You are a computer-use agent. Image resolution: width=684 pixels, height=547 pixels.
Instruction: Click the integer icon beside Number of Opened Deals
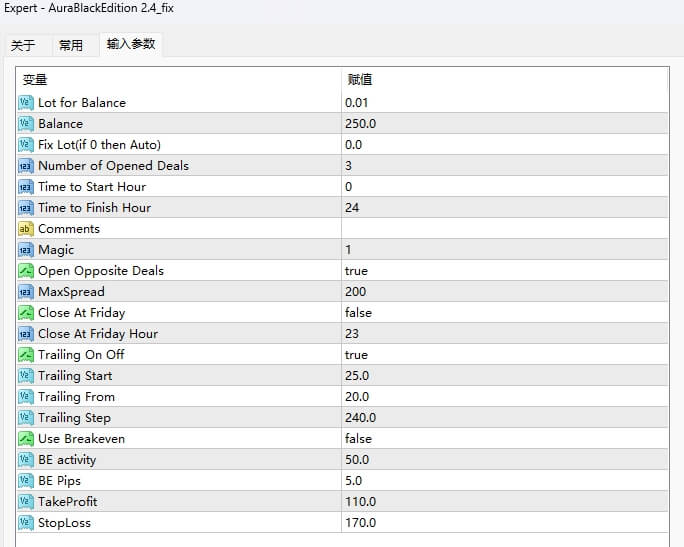pos(26,166)
